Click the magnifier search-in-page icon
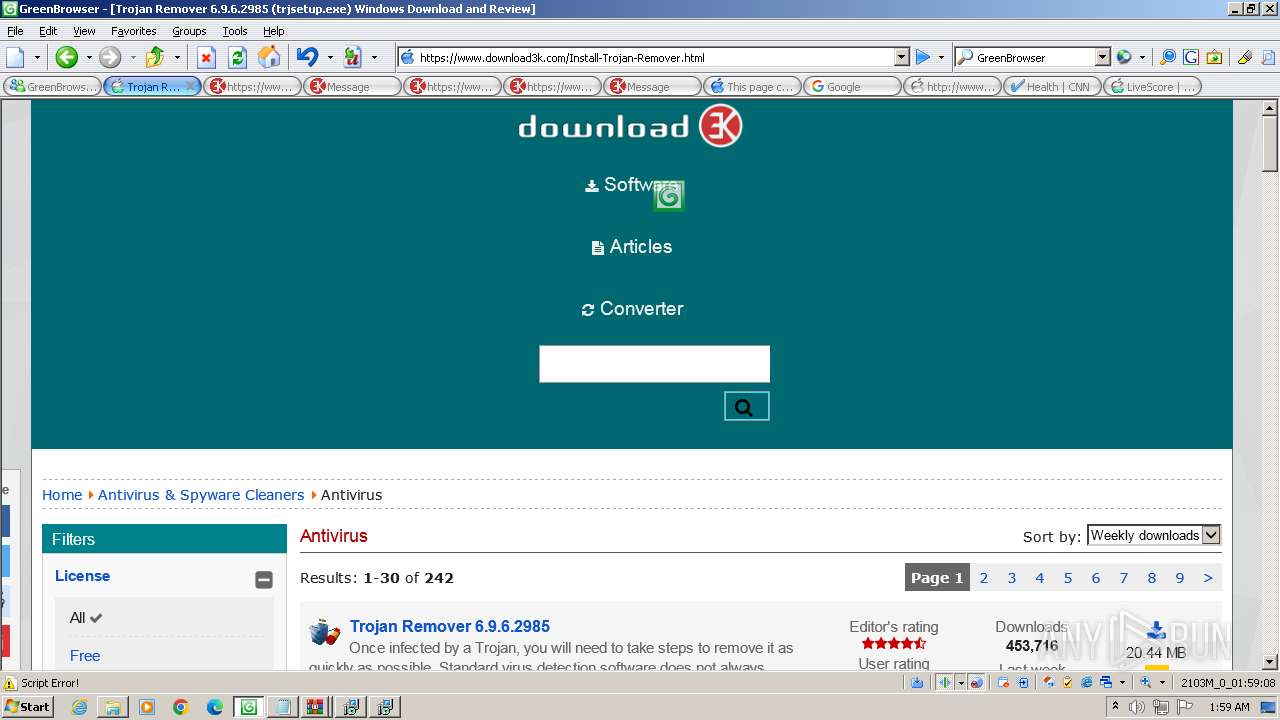Screen dimensions: 1280x720 tap(1168, 57)
